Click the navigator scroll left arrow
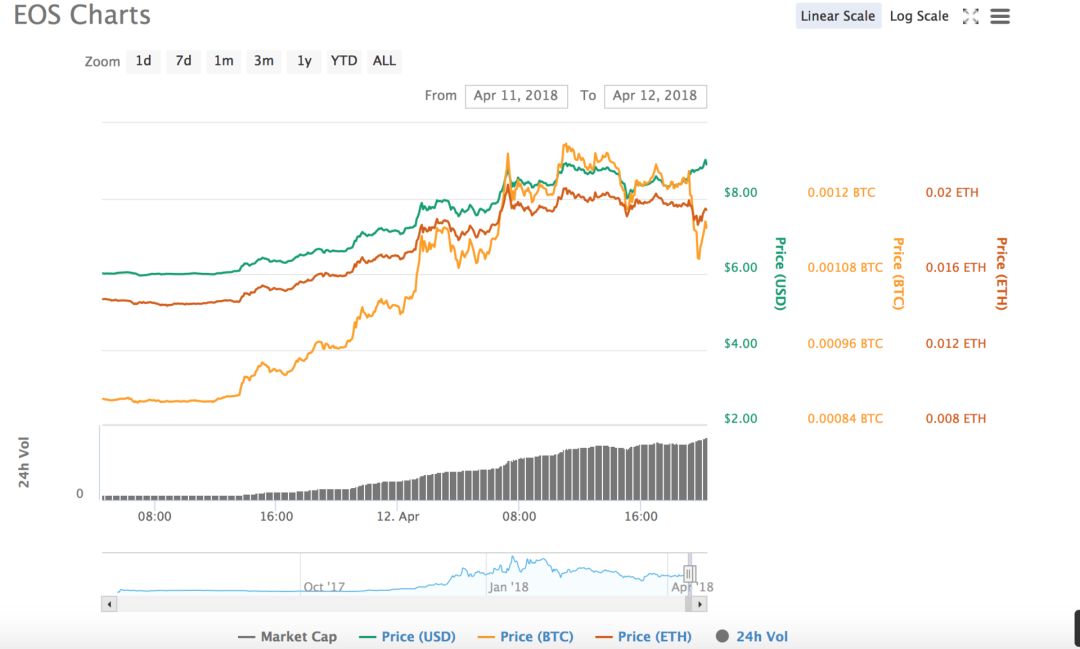Image resolution: width=1080 pixels, height=649 pixels. coord(109,604)
